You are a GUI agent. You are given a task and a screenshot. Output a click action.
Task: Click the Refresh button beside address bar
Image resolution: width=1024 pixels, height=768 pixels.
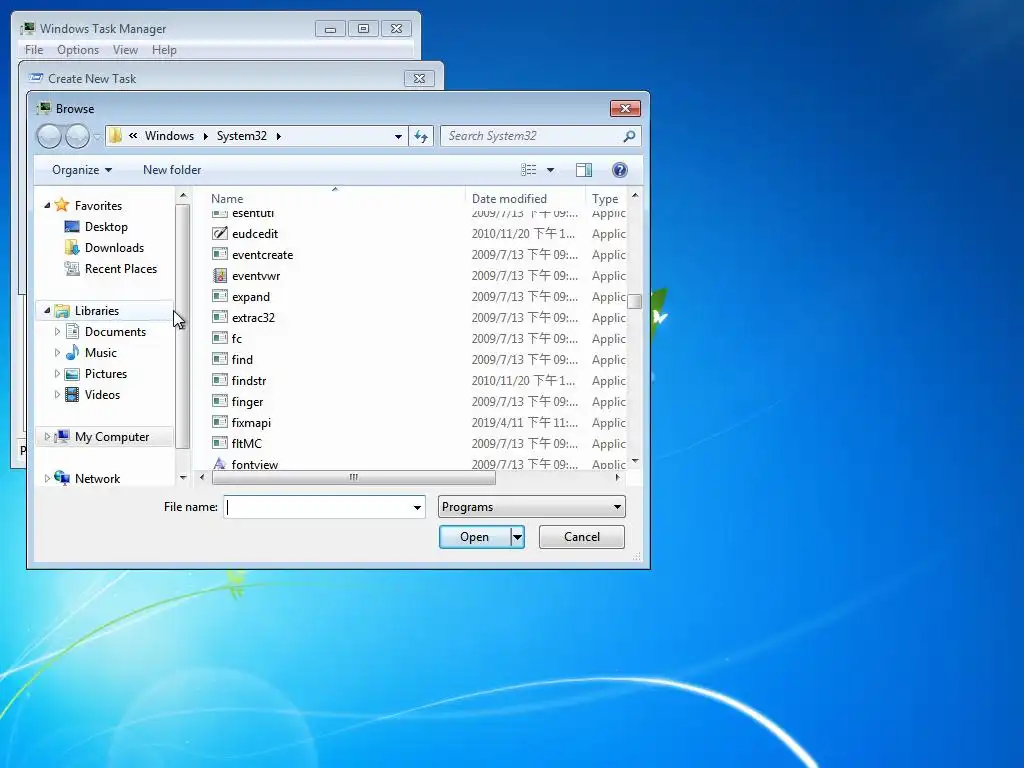(421, 136)
